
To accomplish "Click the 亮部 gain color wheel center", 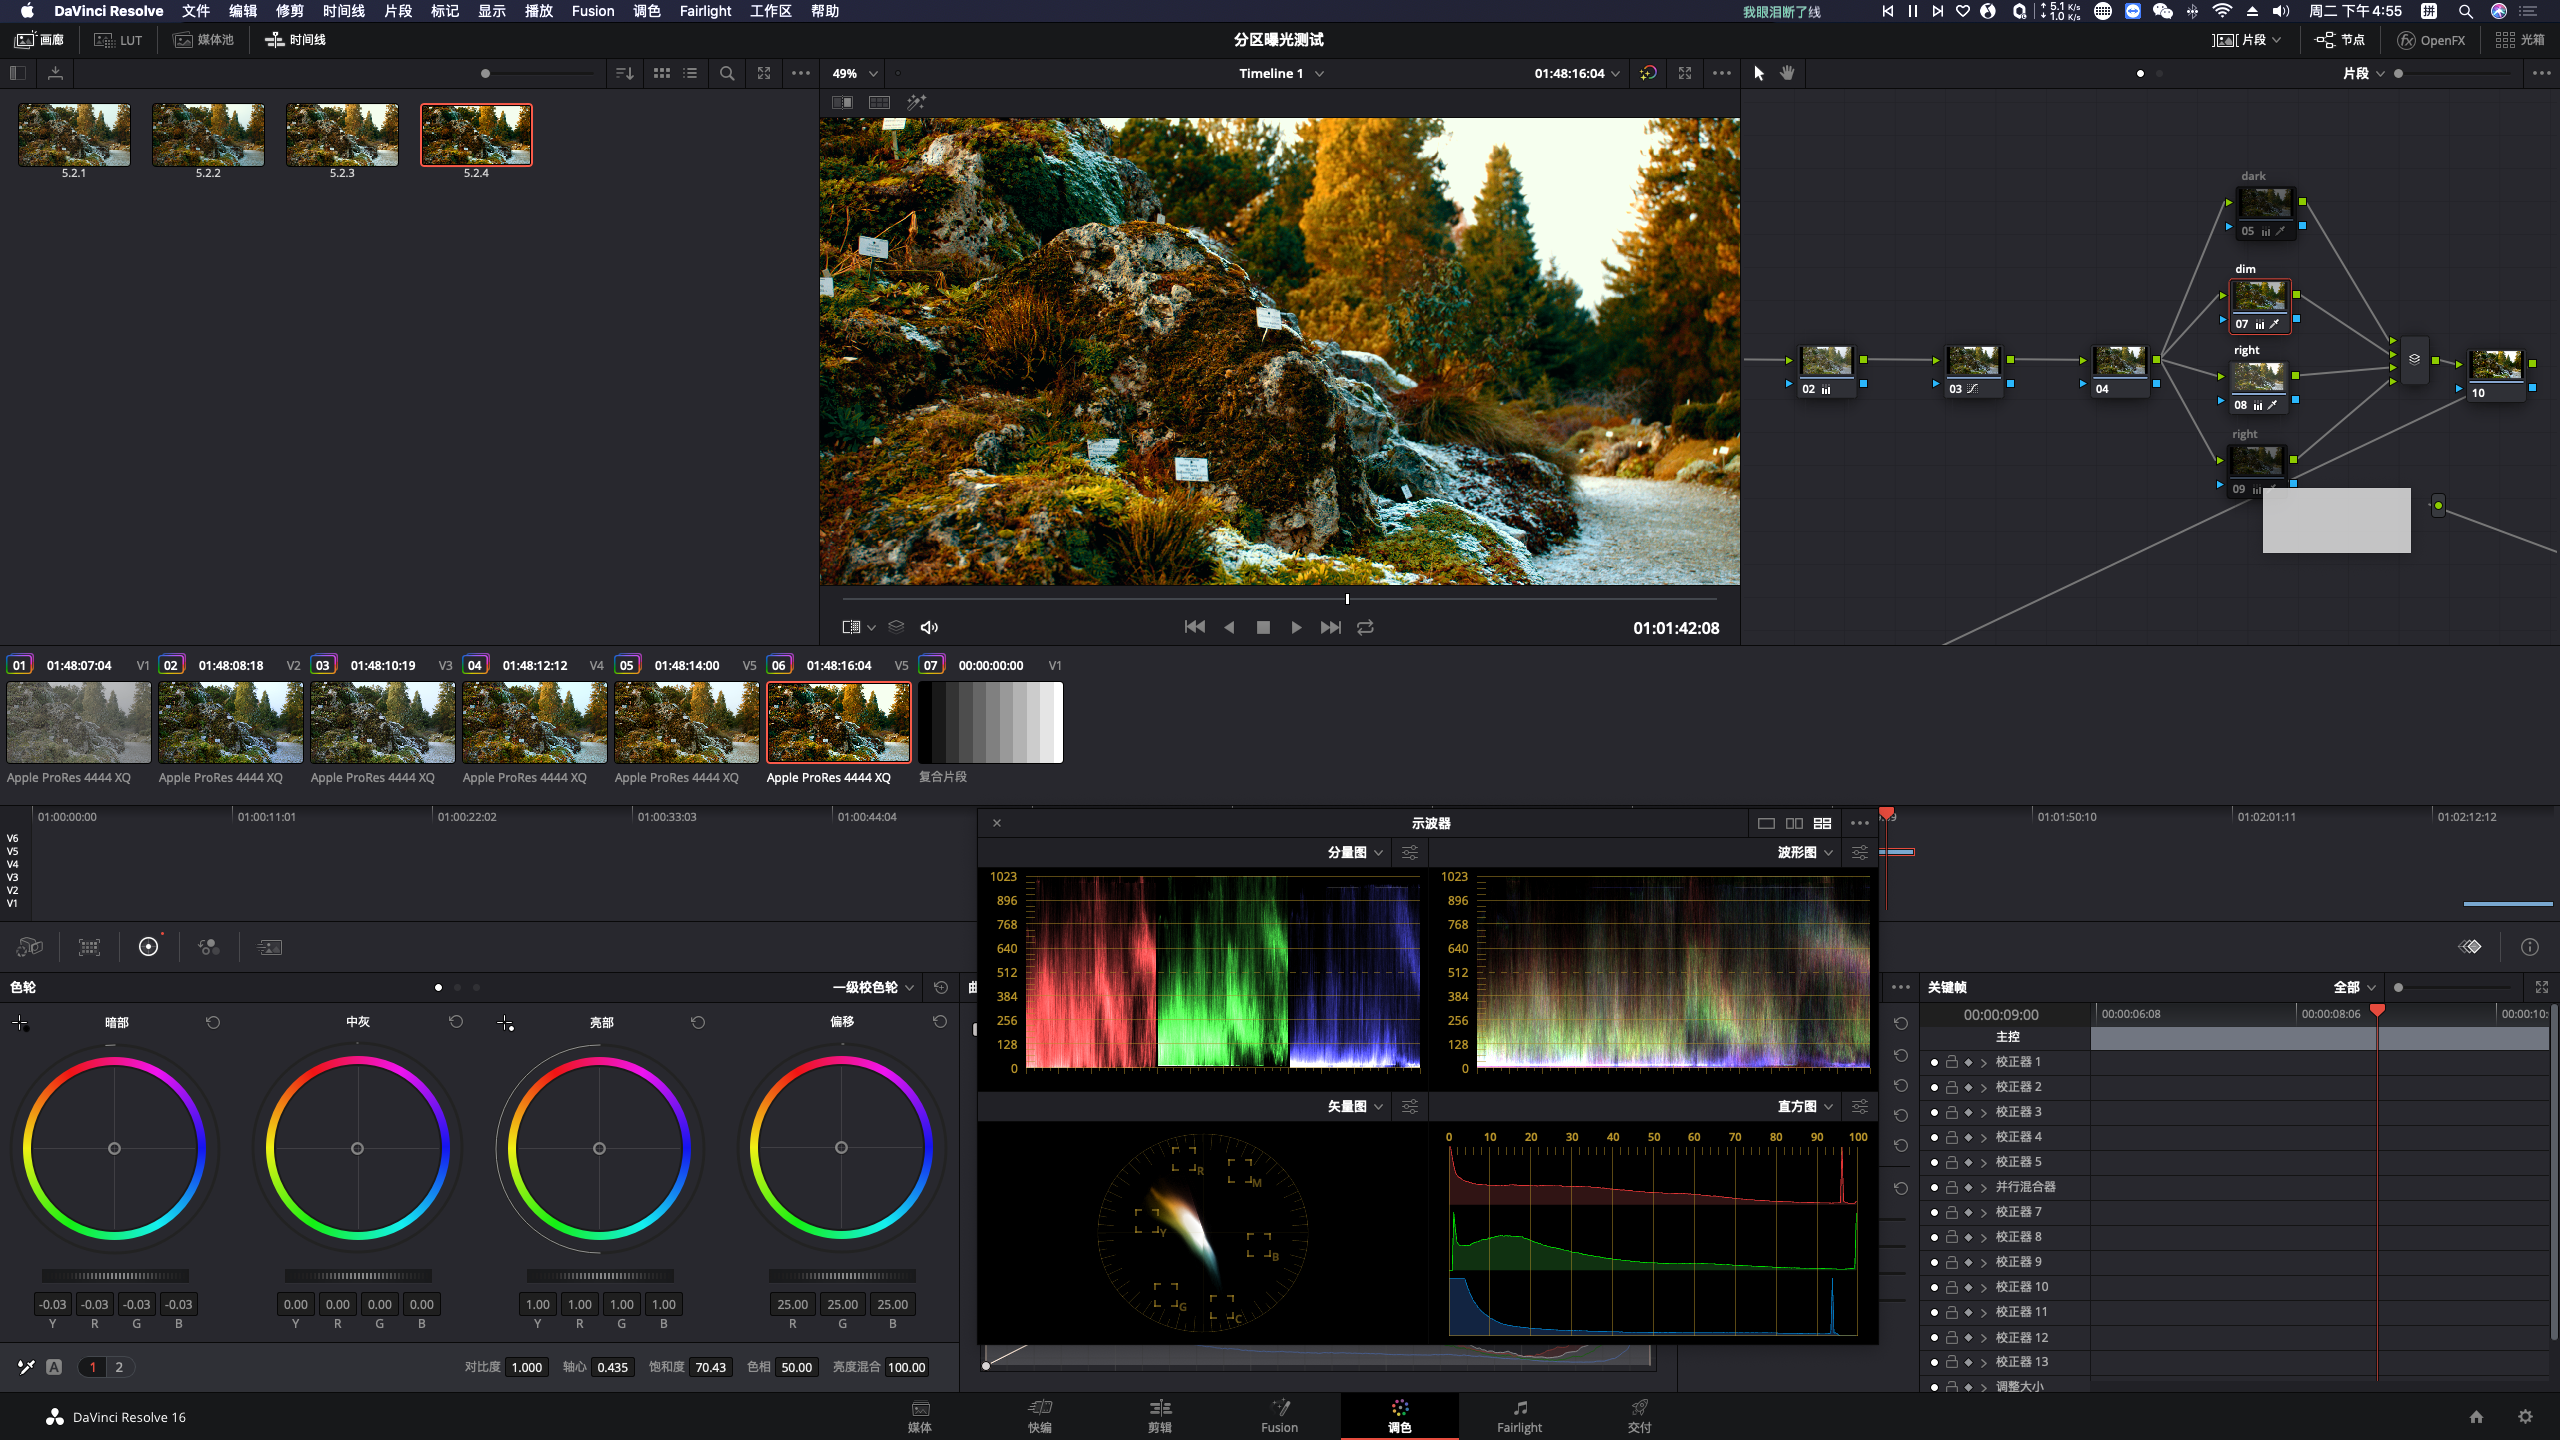I will pos(599,1148).
